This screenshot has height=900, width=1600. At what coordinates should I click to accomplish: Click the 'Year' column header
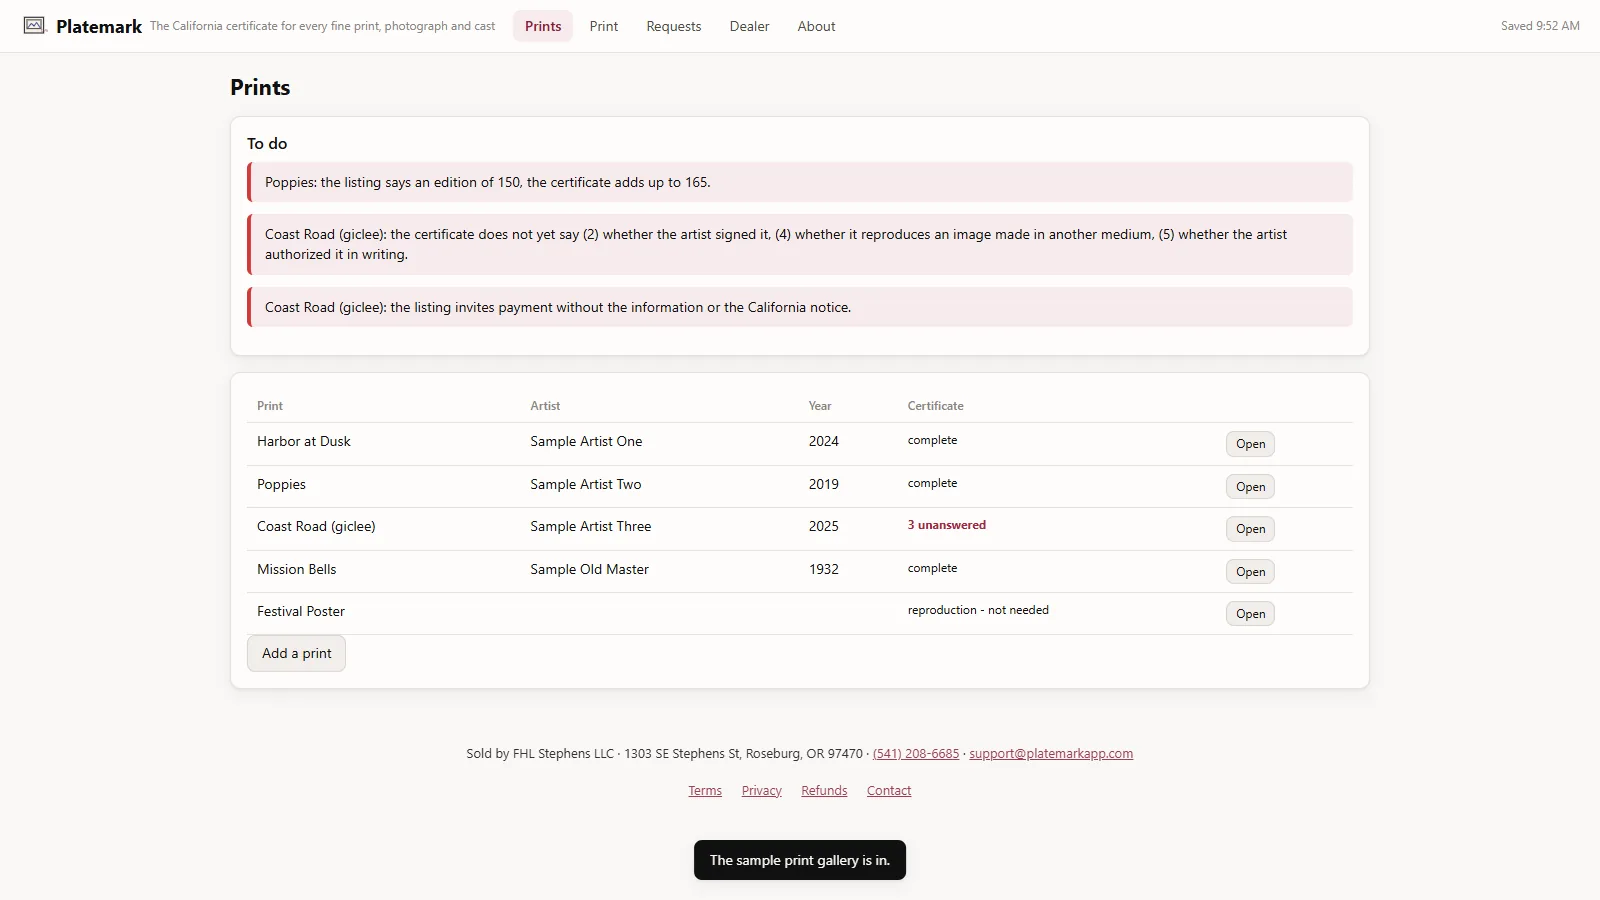tap(820, 406)
